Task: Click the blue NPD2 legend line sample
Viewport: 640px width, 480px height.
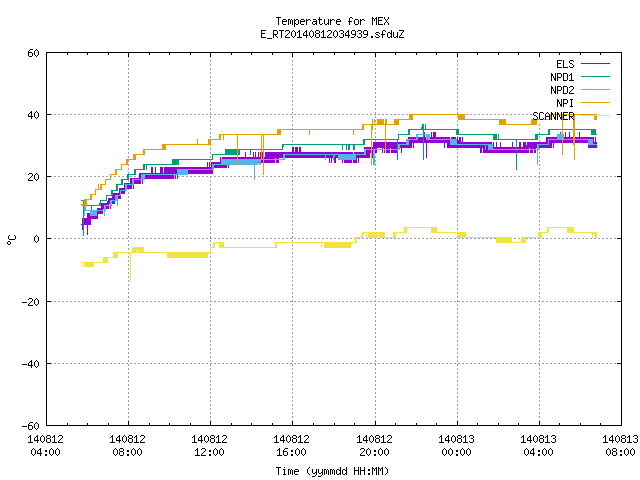Action: pyautogui.click(x=595, y=90)
